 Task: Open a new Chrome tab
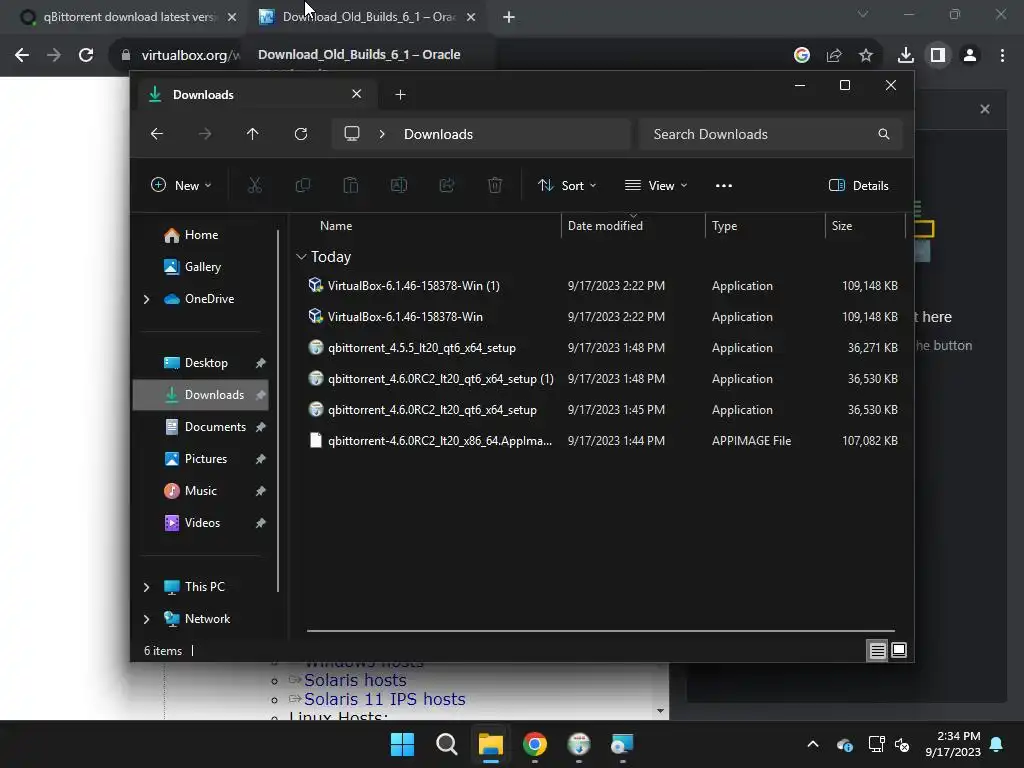point(509,17)
